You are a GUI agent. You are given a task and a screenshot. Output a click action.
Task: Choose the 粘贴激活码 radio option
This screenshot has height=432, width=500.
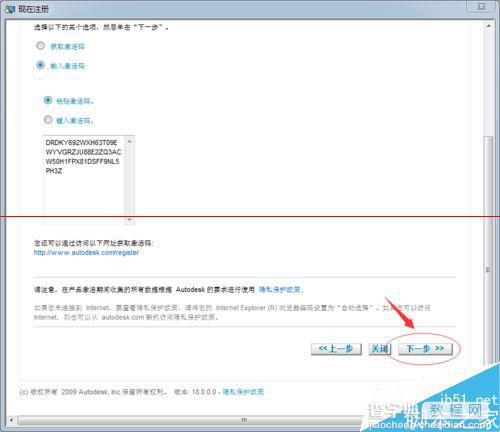[x=48, y=100]
